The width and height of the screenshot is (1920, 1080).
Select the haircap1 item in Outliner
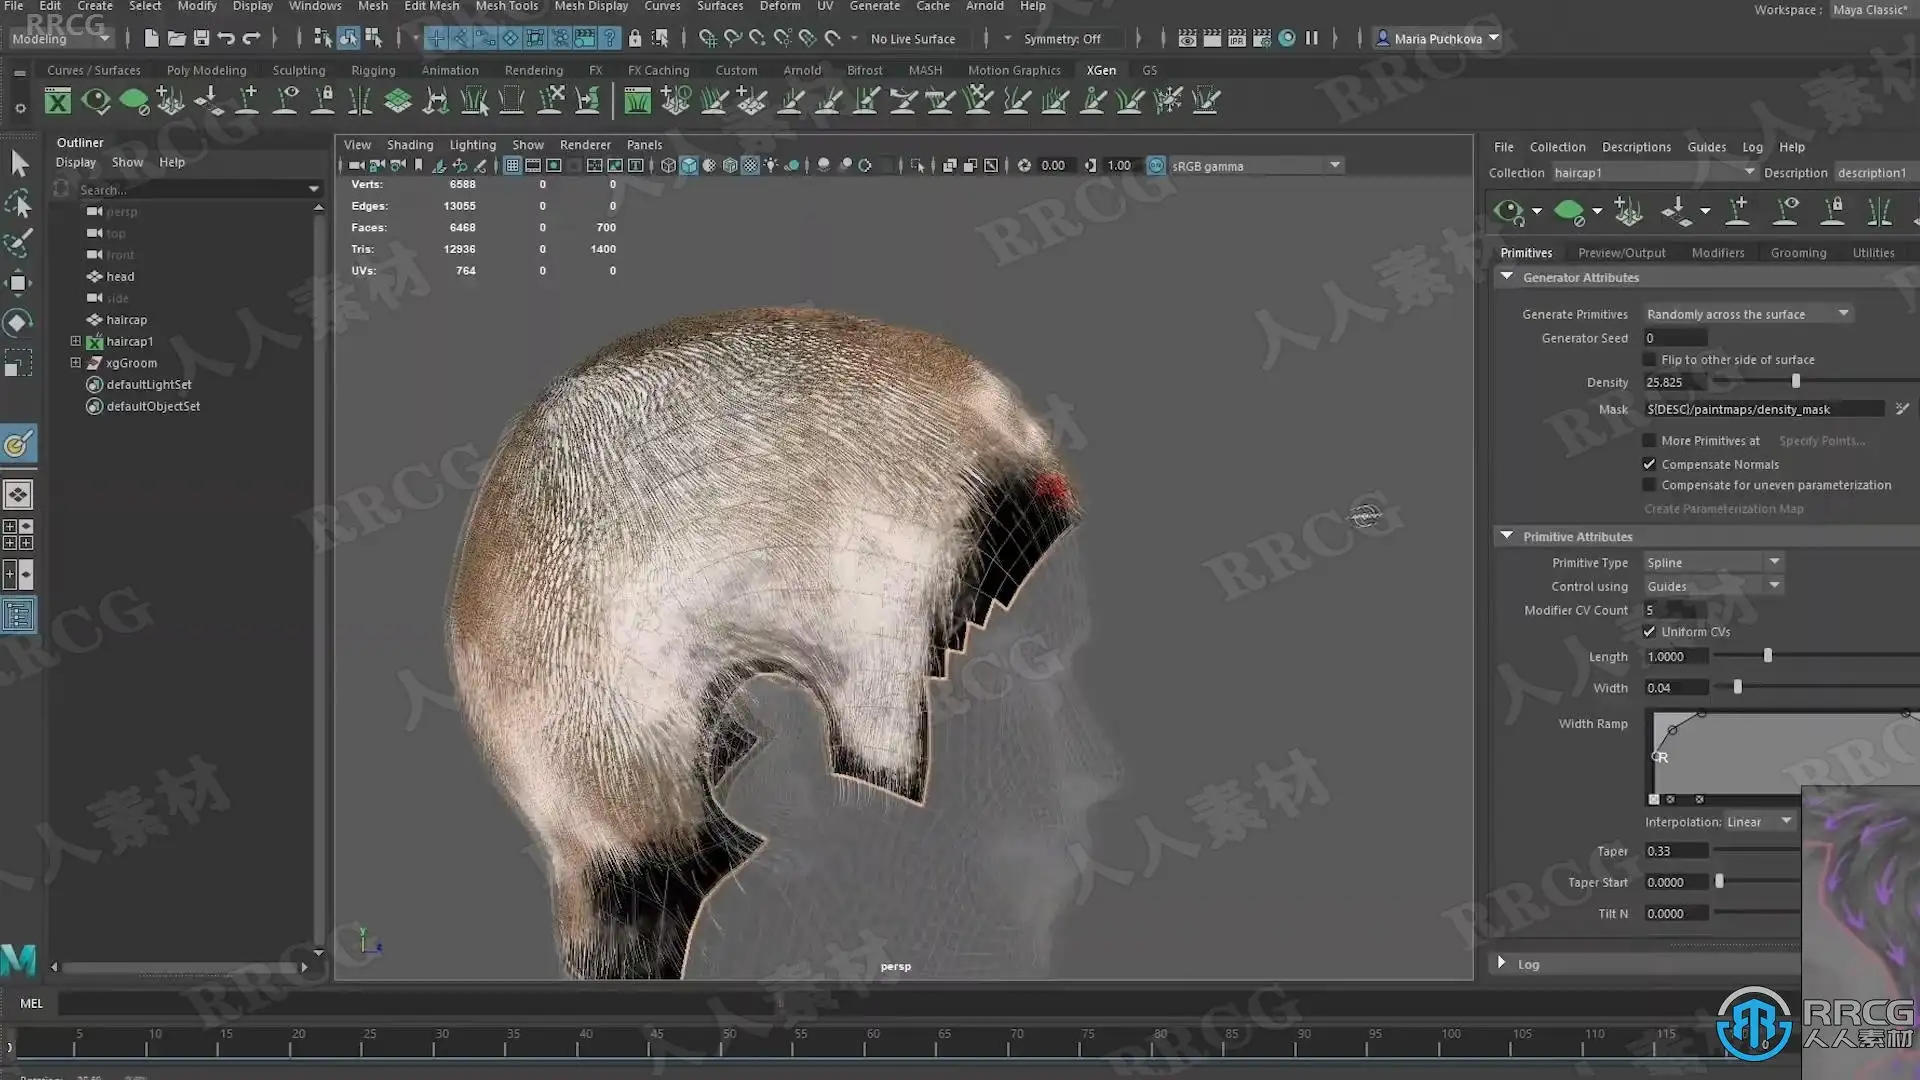(x=129, y=341)
